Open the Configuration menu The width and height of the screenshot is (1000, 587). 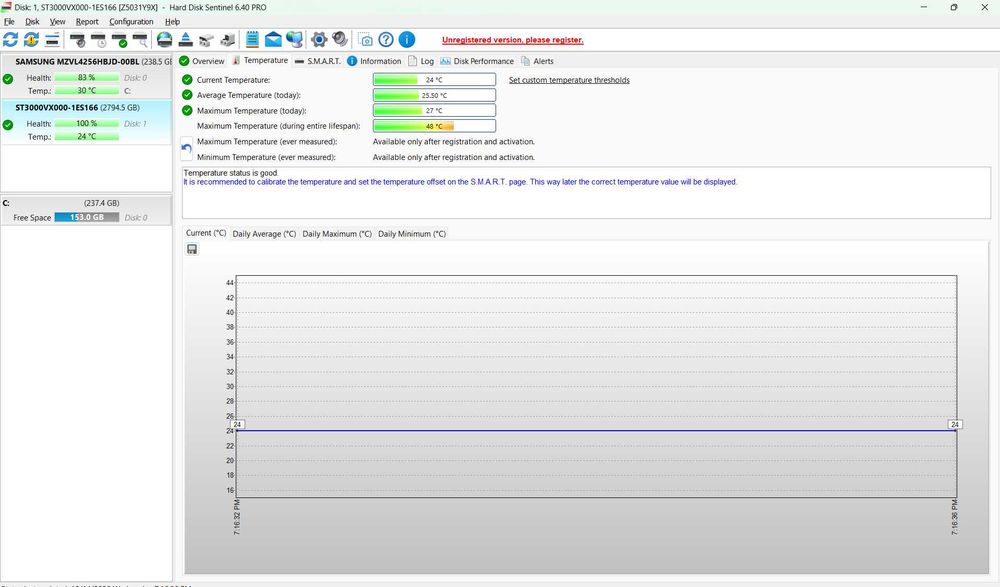pos(131,22)
